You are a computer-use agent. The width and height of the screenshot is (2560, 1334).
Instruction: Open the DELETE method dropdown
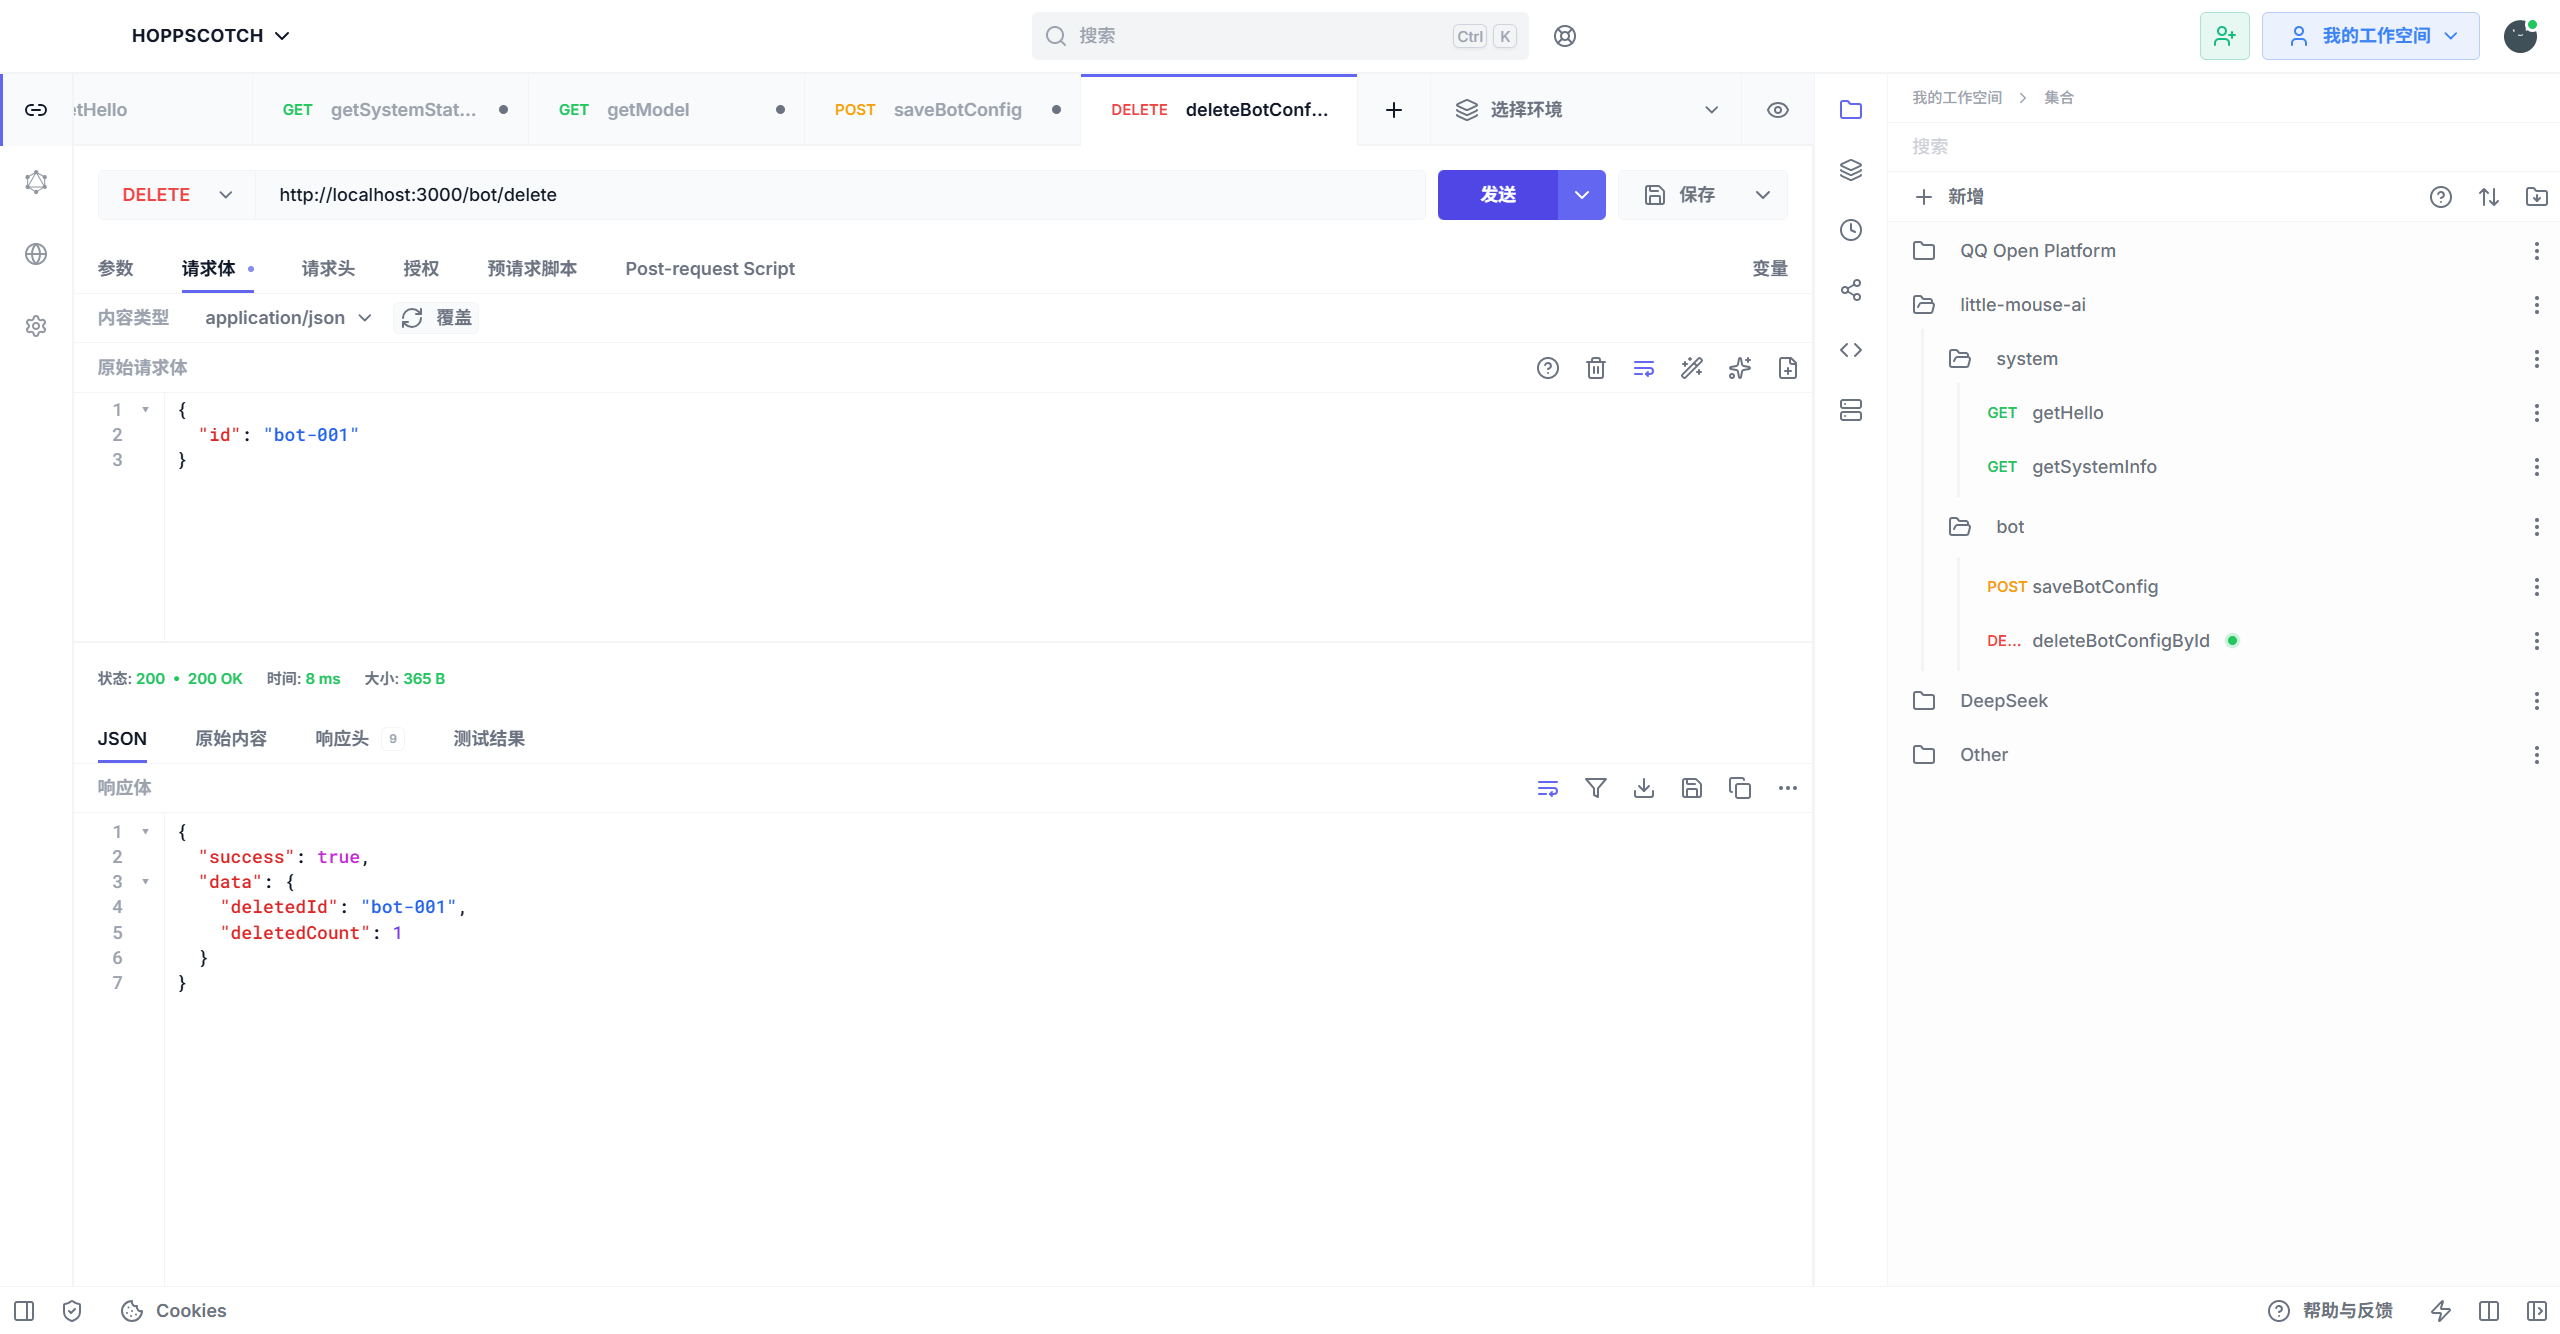[x=177, y=195]
